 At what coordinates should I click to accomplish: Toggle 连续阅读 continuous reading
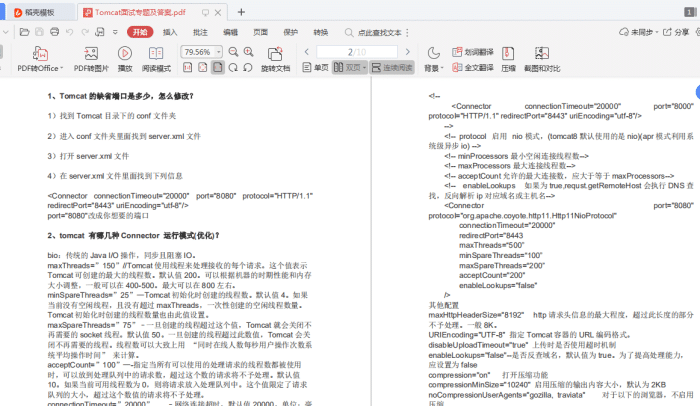click(392, 67)
